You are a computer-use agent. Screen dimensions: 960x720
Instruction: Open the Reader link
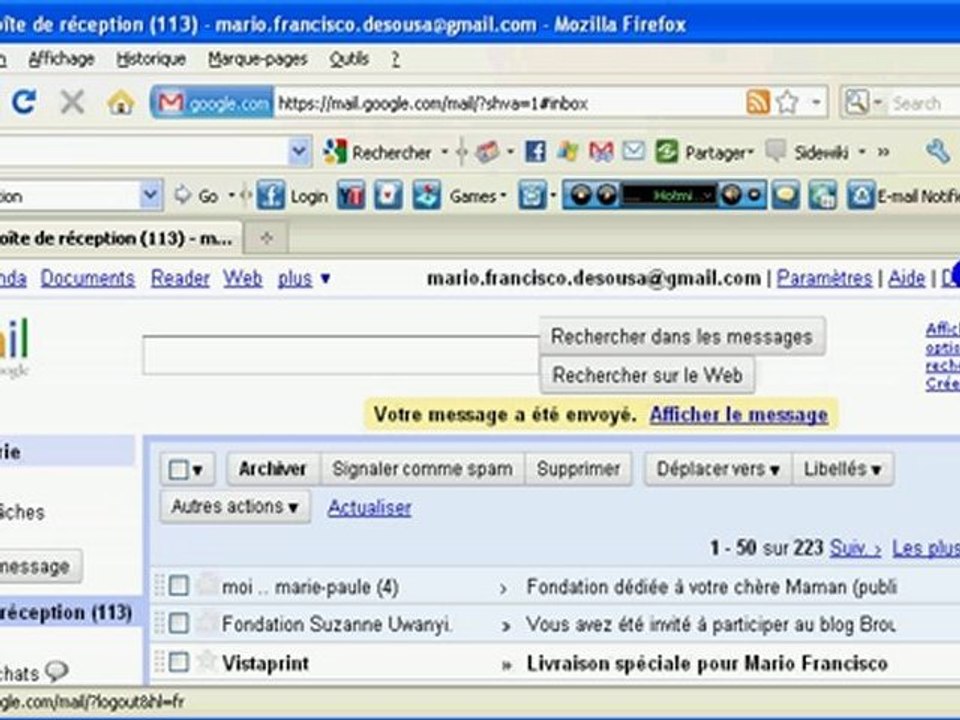180,278
